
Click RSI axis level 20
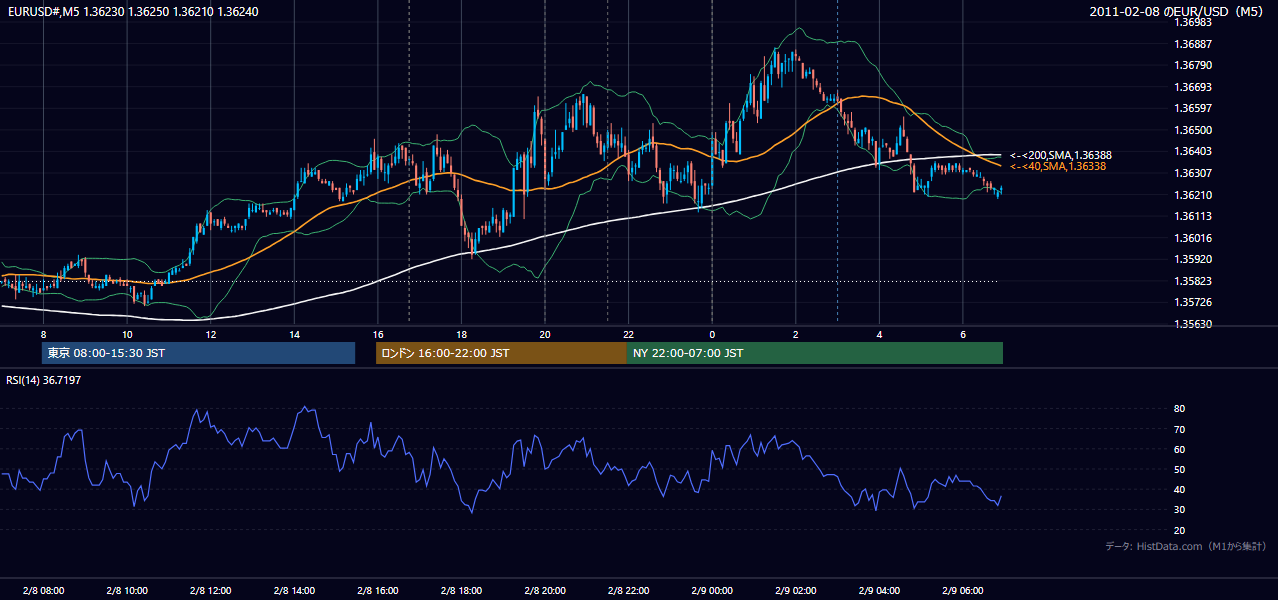coord(1179,530)
